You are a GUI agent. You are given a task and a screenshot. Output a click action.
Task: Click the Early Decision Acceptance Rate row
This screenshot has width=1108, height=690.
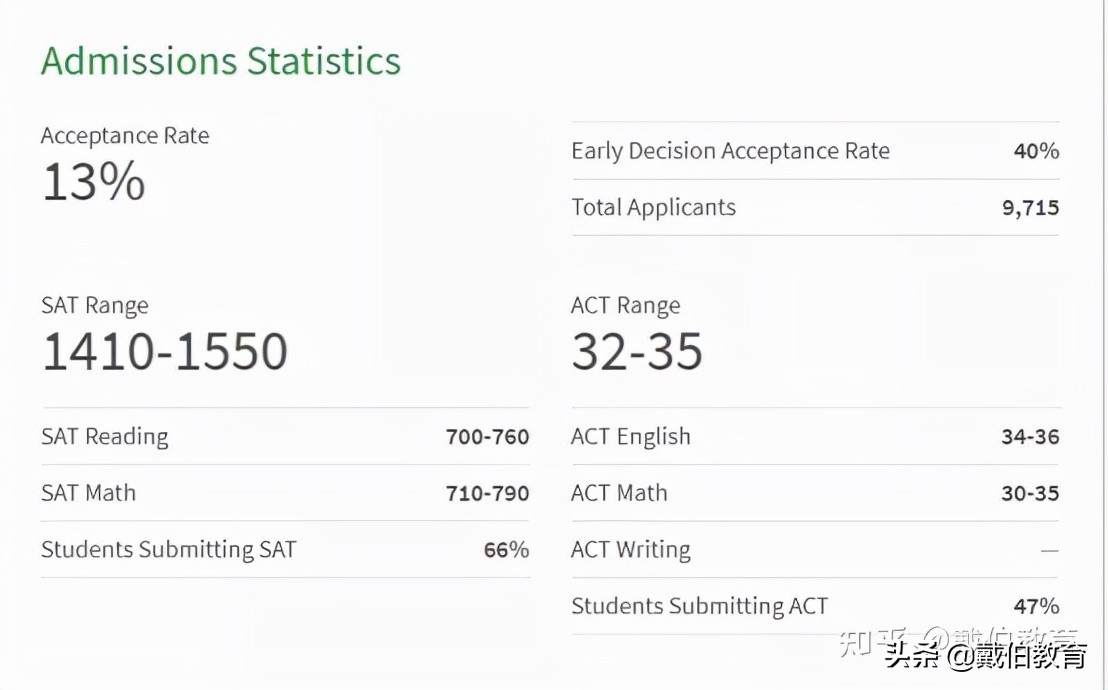tap(730, 151)
